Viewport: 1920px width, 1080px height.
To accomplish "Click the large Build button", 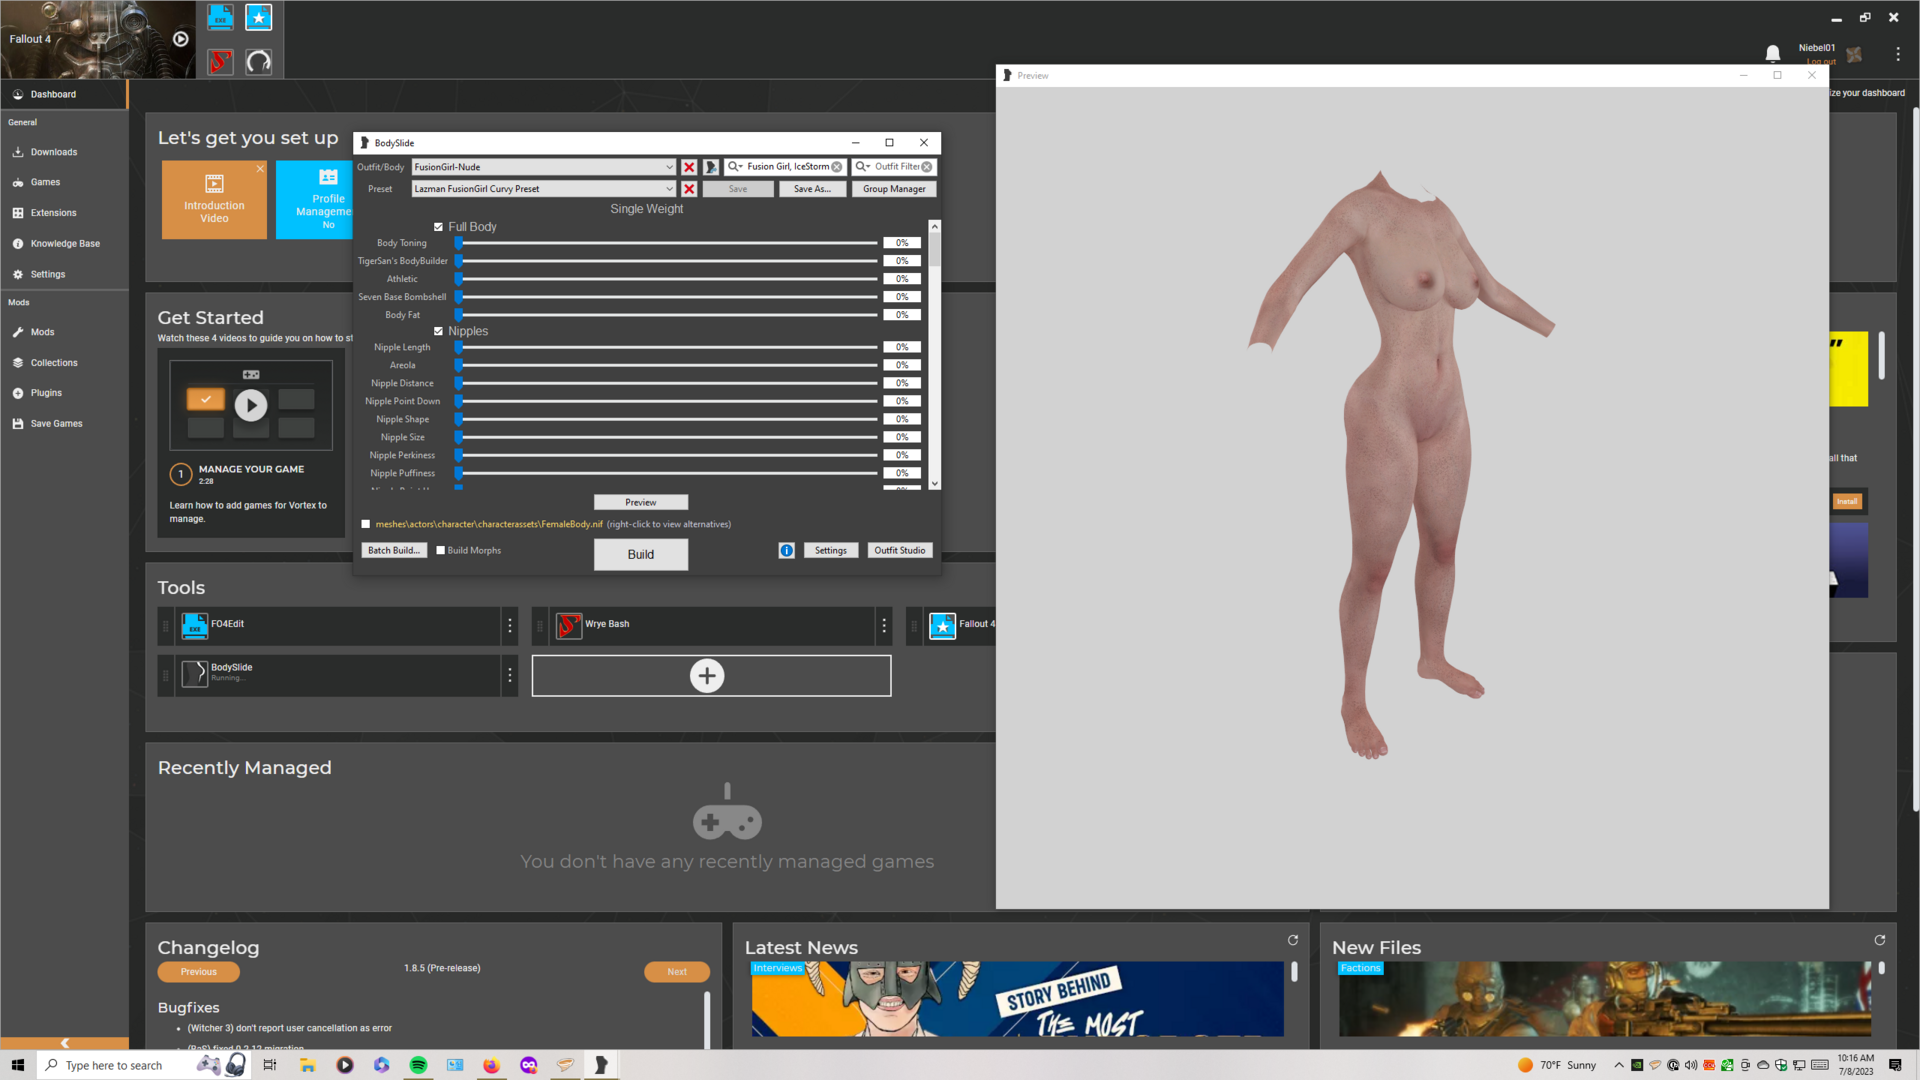I will (641, 555).
